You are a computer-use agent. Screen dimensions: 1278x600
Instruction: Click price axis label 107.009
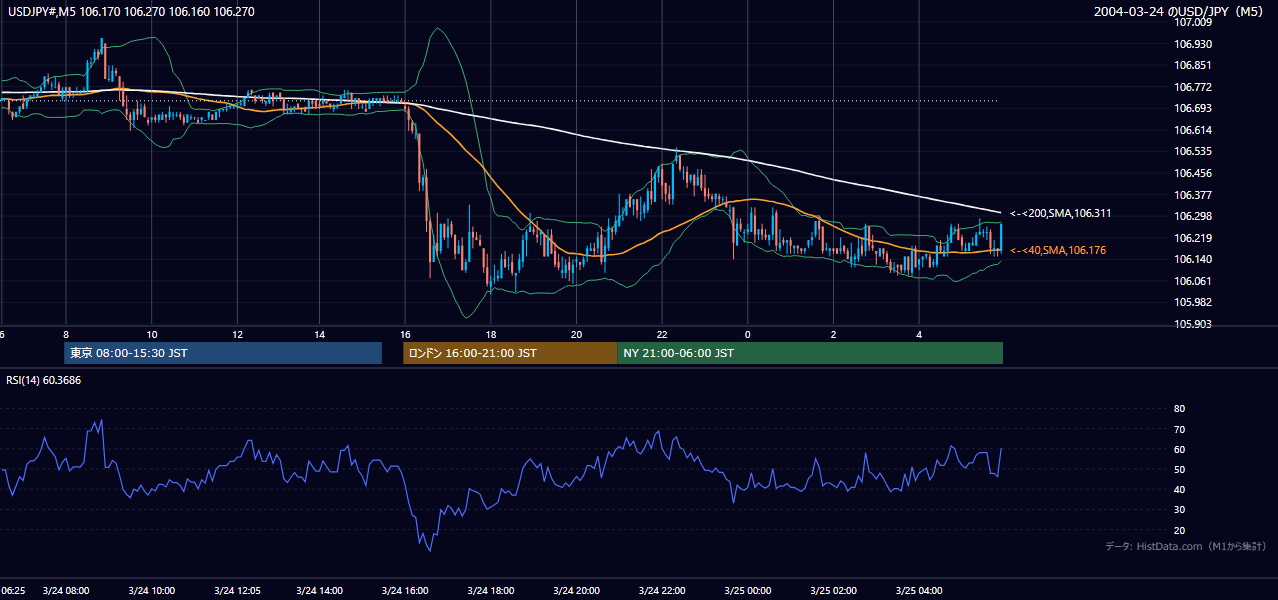click(x=1193, y=22)
